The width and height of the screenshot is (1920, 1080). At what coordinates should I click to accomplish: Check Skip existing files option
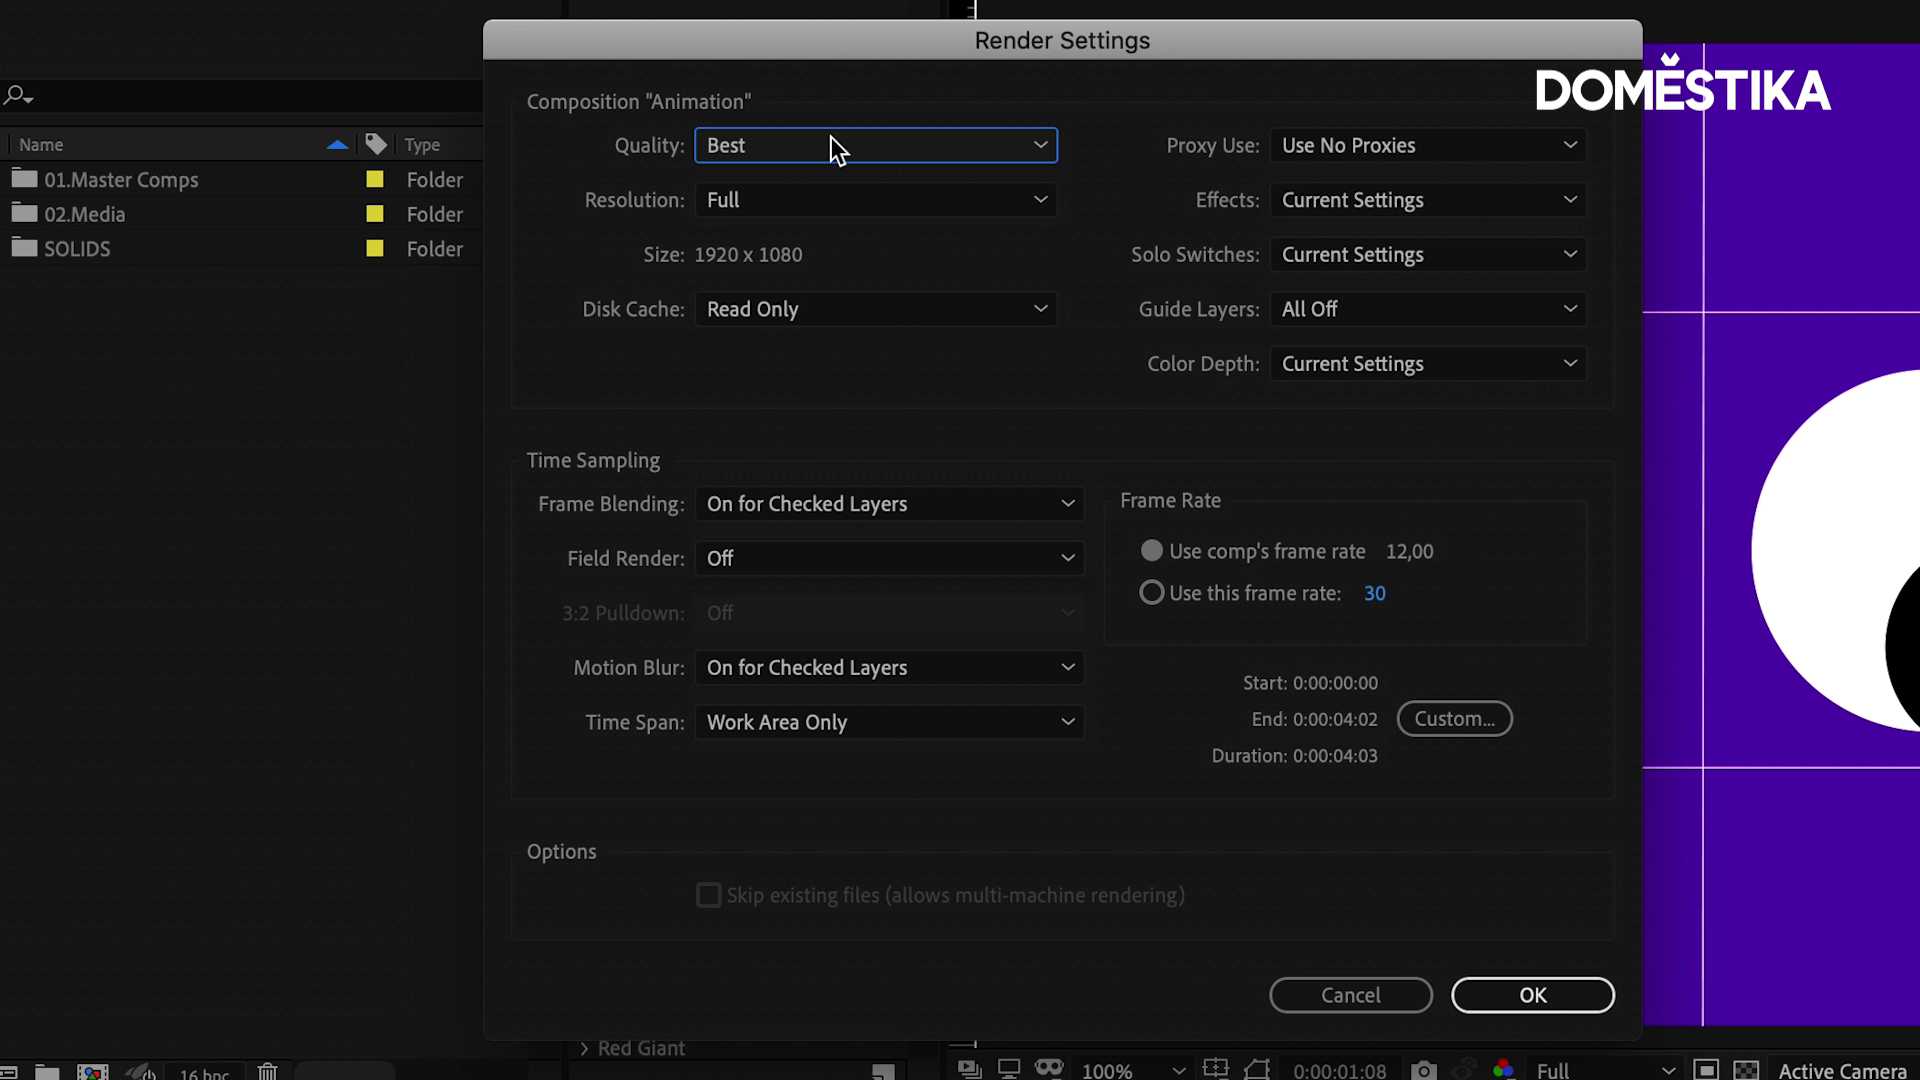tap(708, 895)
